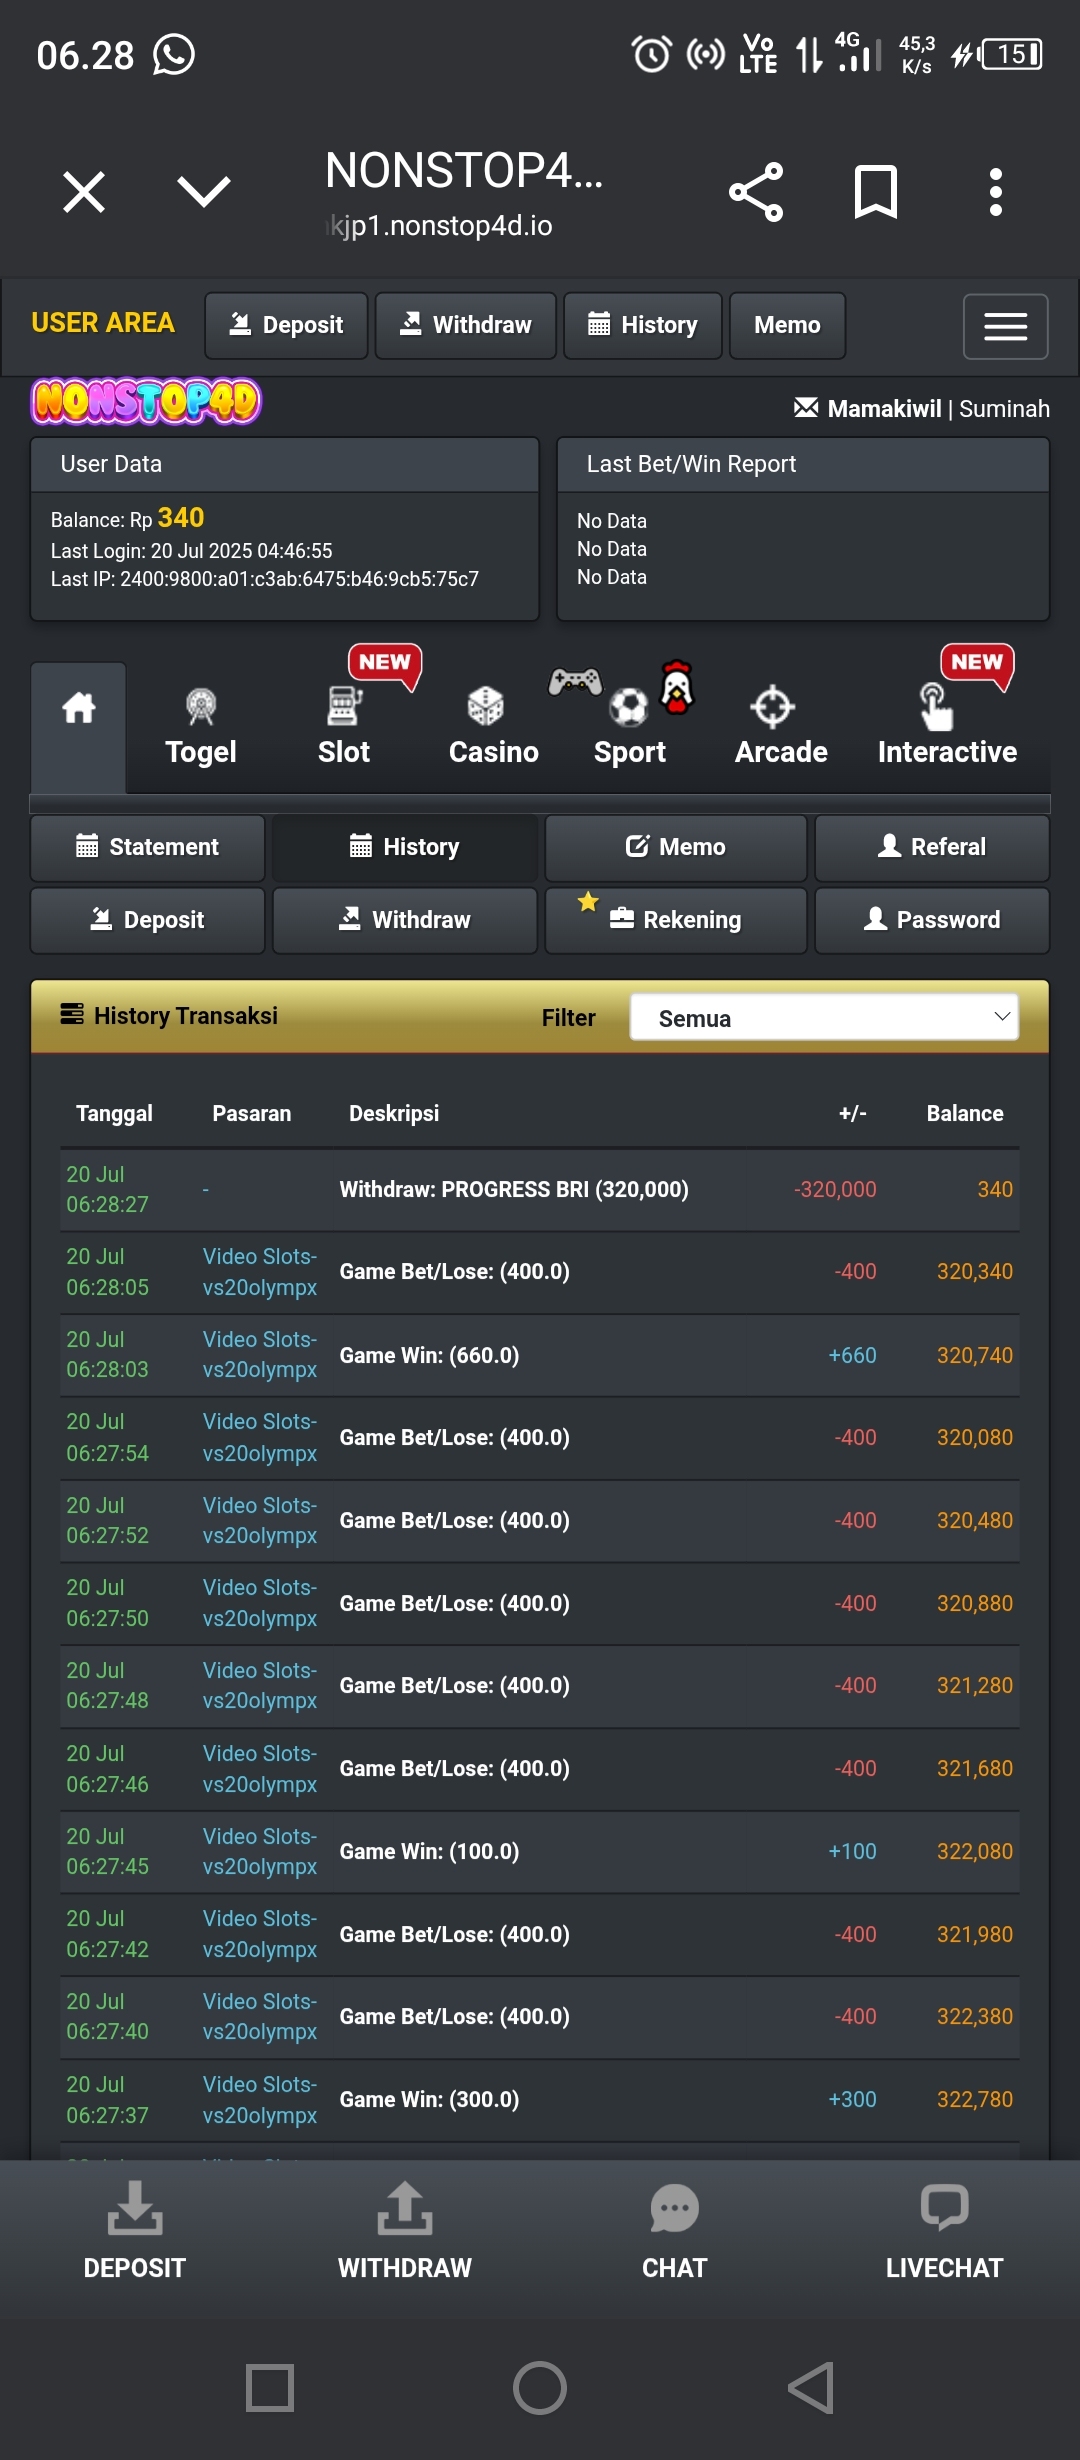The width and height of the screenshot is (1080, 2460).
Task: Click the Mamakiwil username text
Action: click(x=885, y=409)
